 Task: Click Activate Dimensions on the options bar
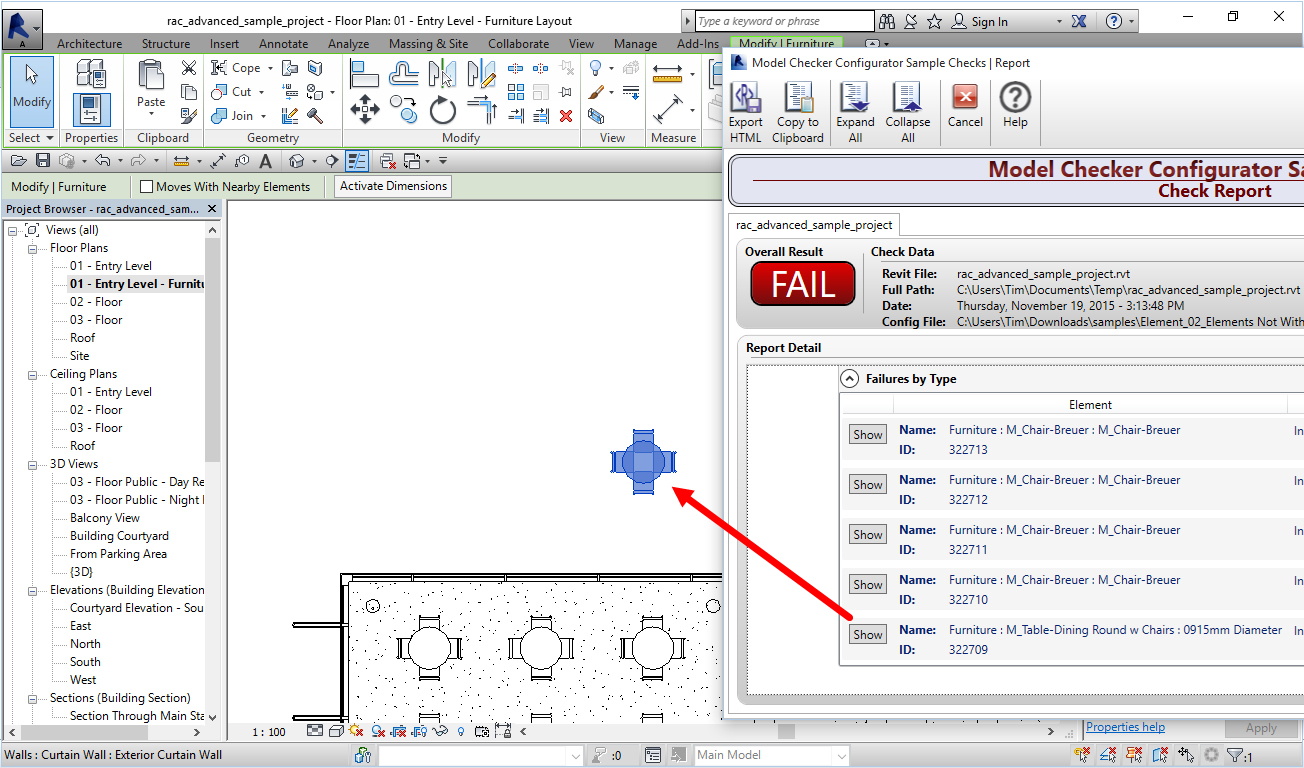pyautogui.click(x=392, y=186)
